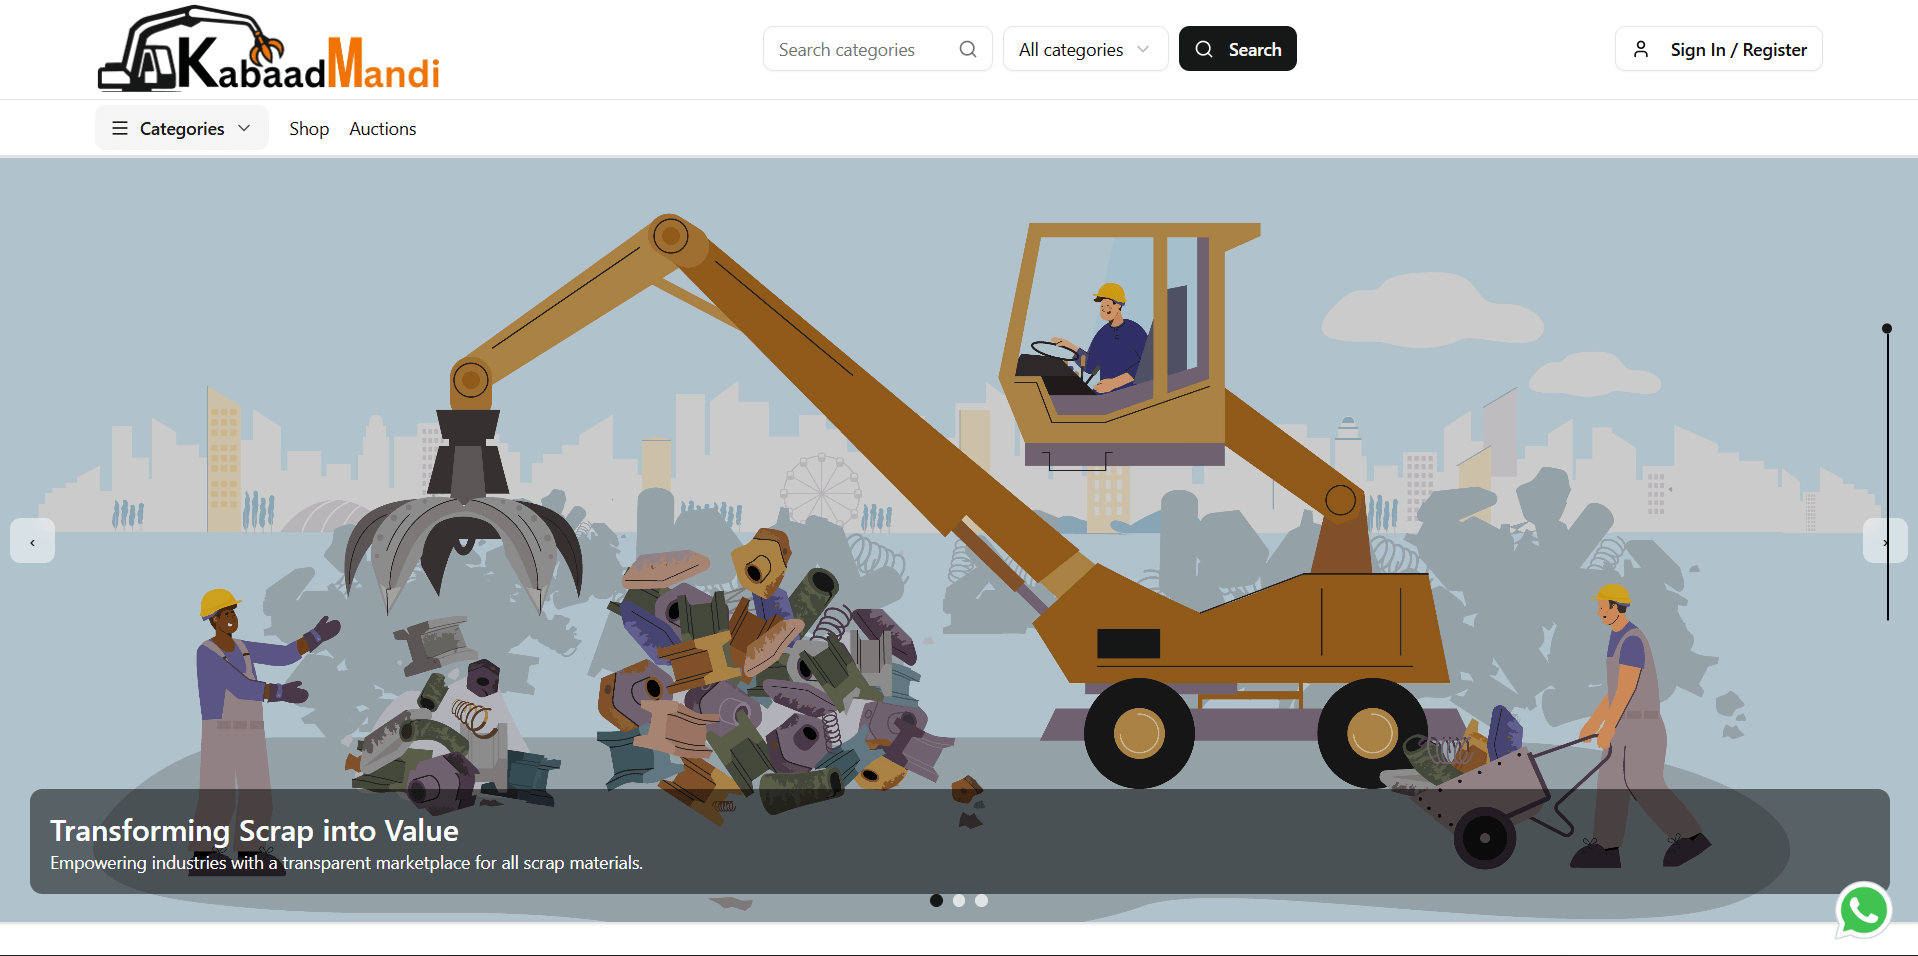
Task: Open the WhatsApp chat icon
Action: tap(1863, 911)
